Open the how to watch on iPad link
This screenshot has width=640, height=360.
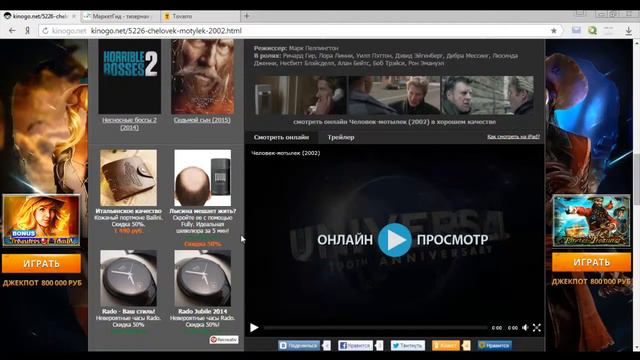pos(513,137)
